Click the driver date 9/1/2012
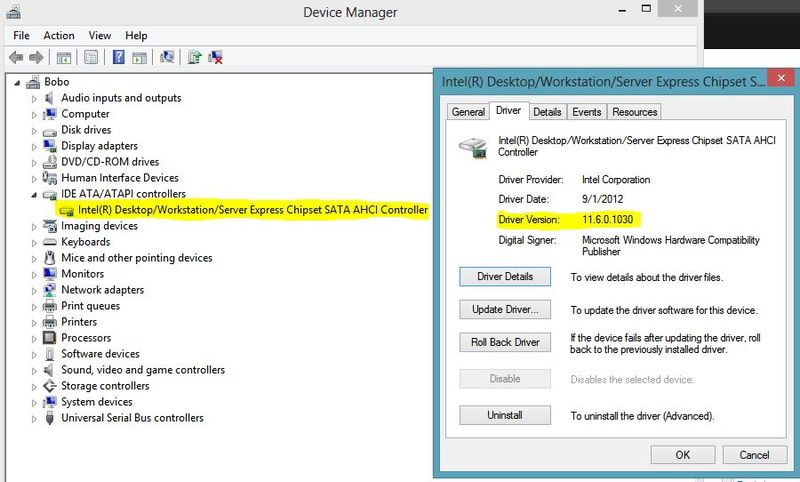This screenshot has width=800, height=482. point(602,199)
